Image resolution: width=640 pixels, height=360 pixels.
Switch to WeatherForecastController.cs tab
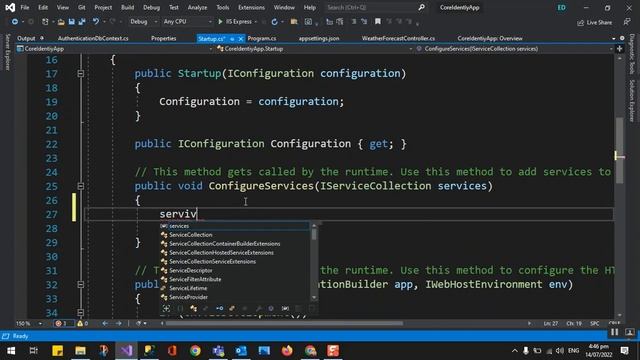coord(398,39)
